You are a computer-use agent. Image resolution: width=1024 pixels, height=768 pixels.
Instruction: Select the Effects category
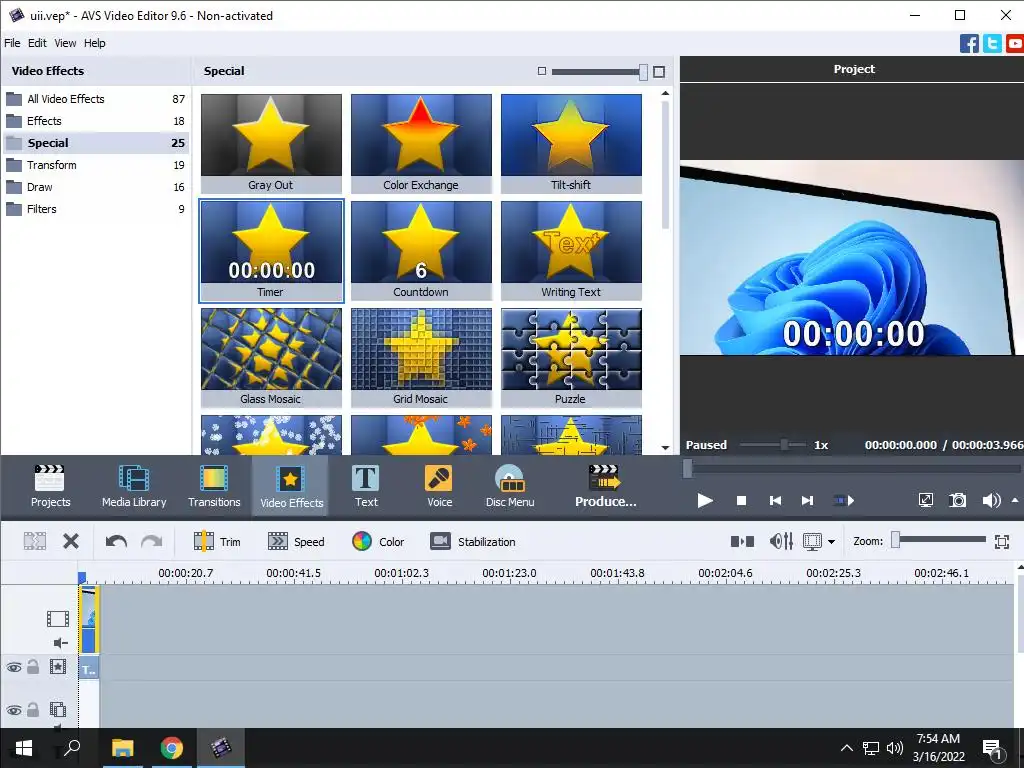coord(95,121)
